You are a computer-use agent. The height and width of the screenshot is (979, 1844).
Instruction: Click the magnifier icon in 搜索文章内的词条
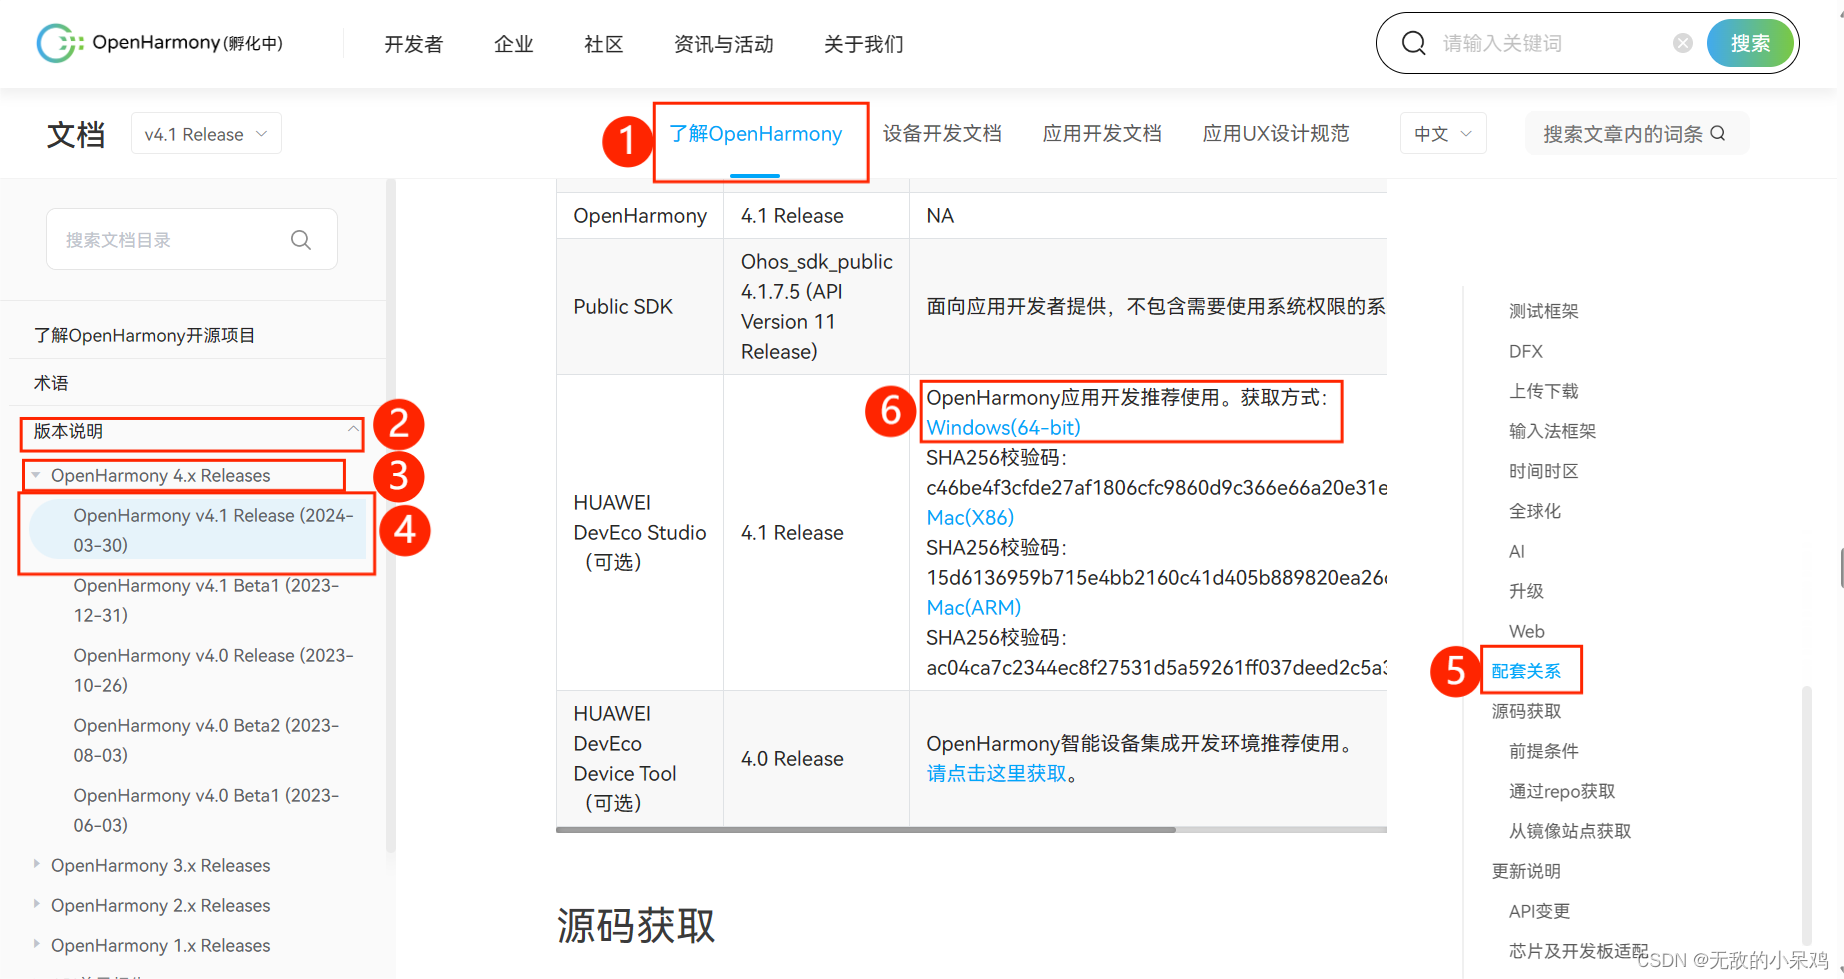pos(1718,133)
